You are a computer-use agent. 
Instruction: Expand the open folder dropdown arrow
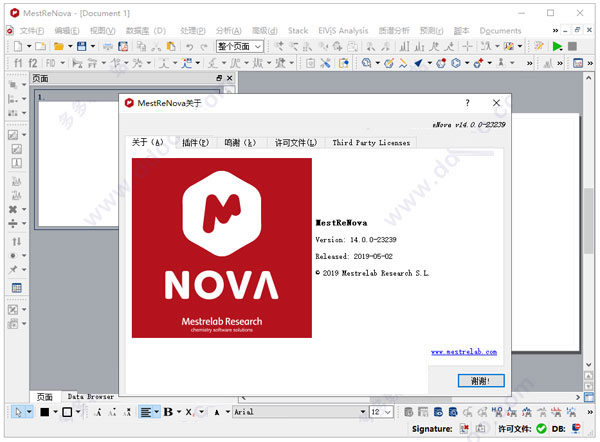coord(70,46)
